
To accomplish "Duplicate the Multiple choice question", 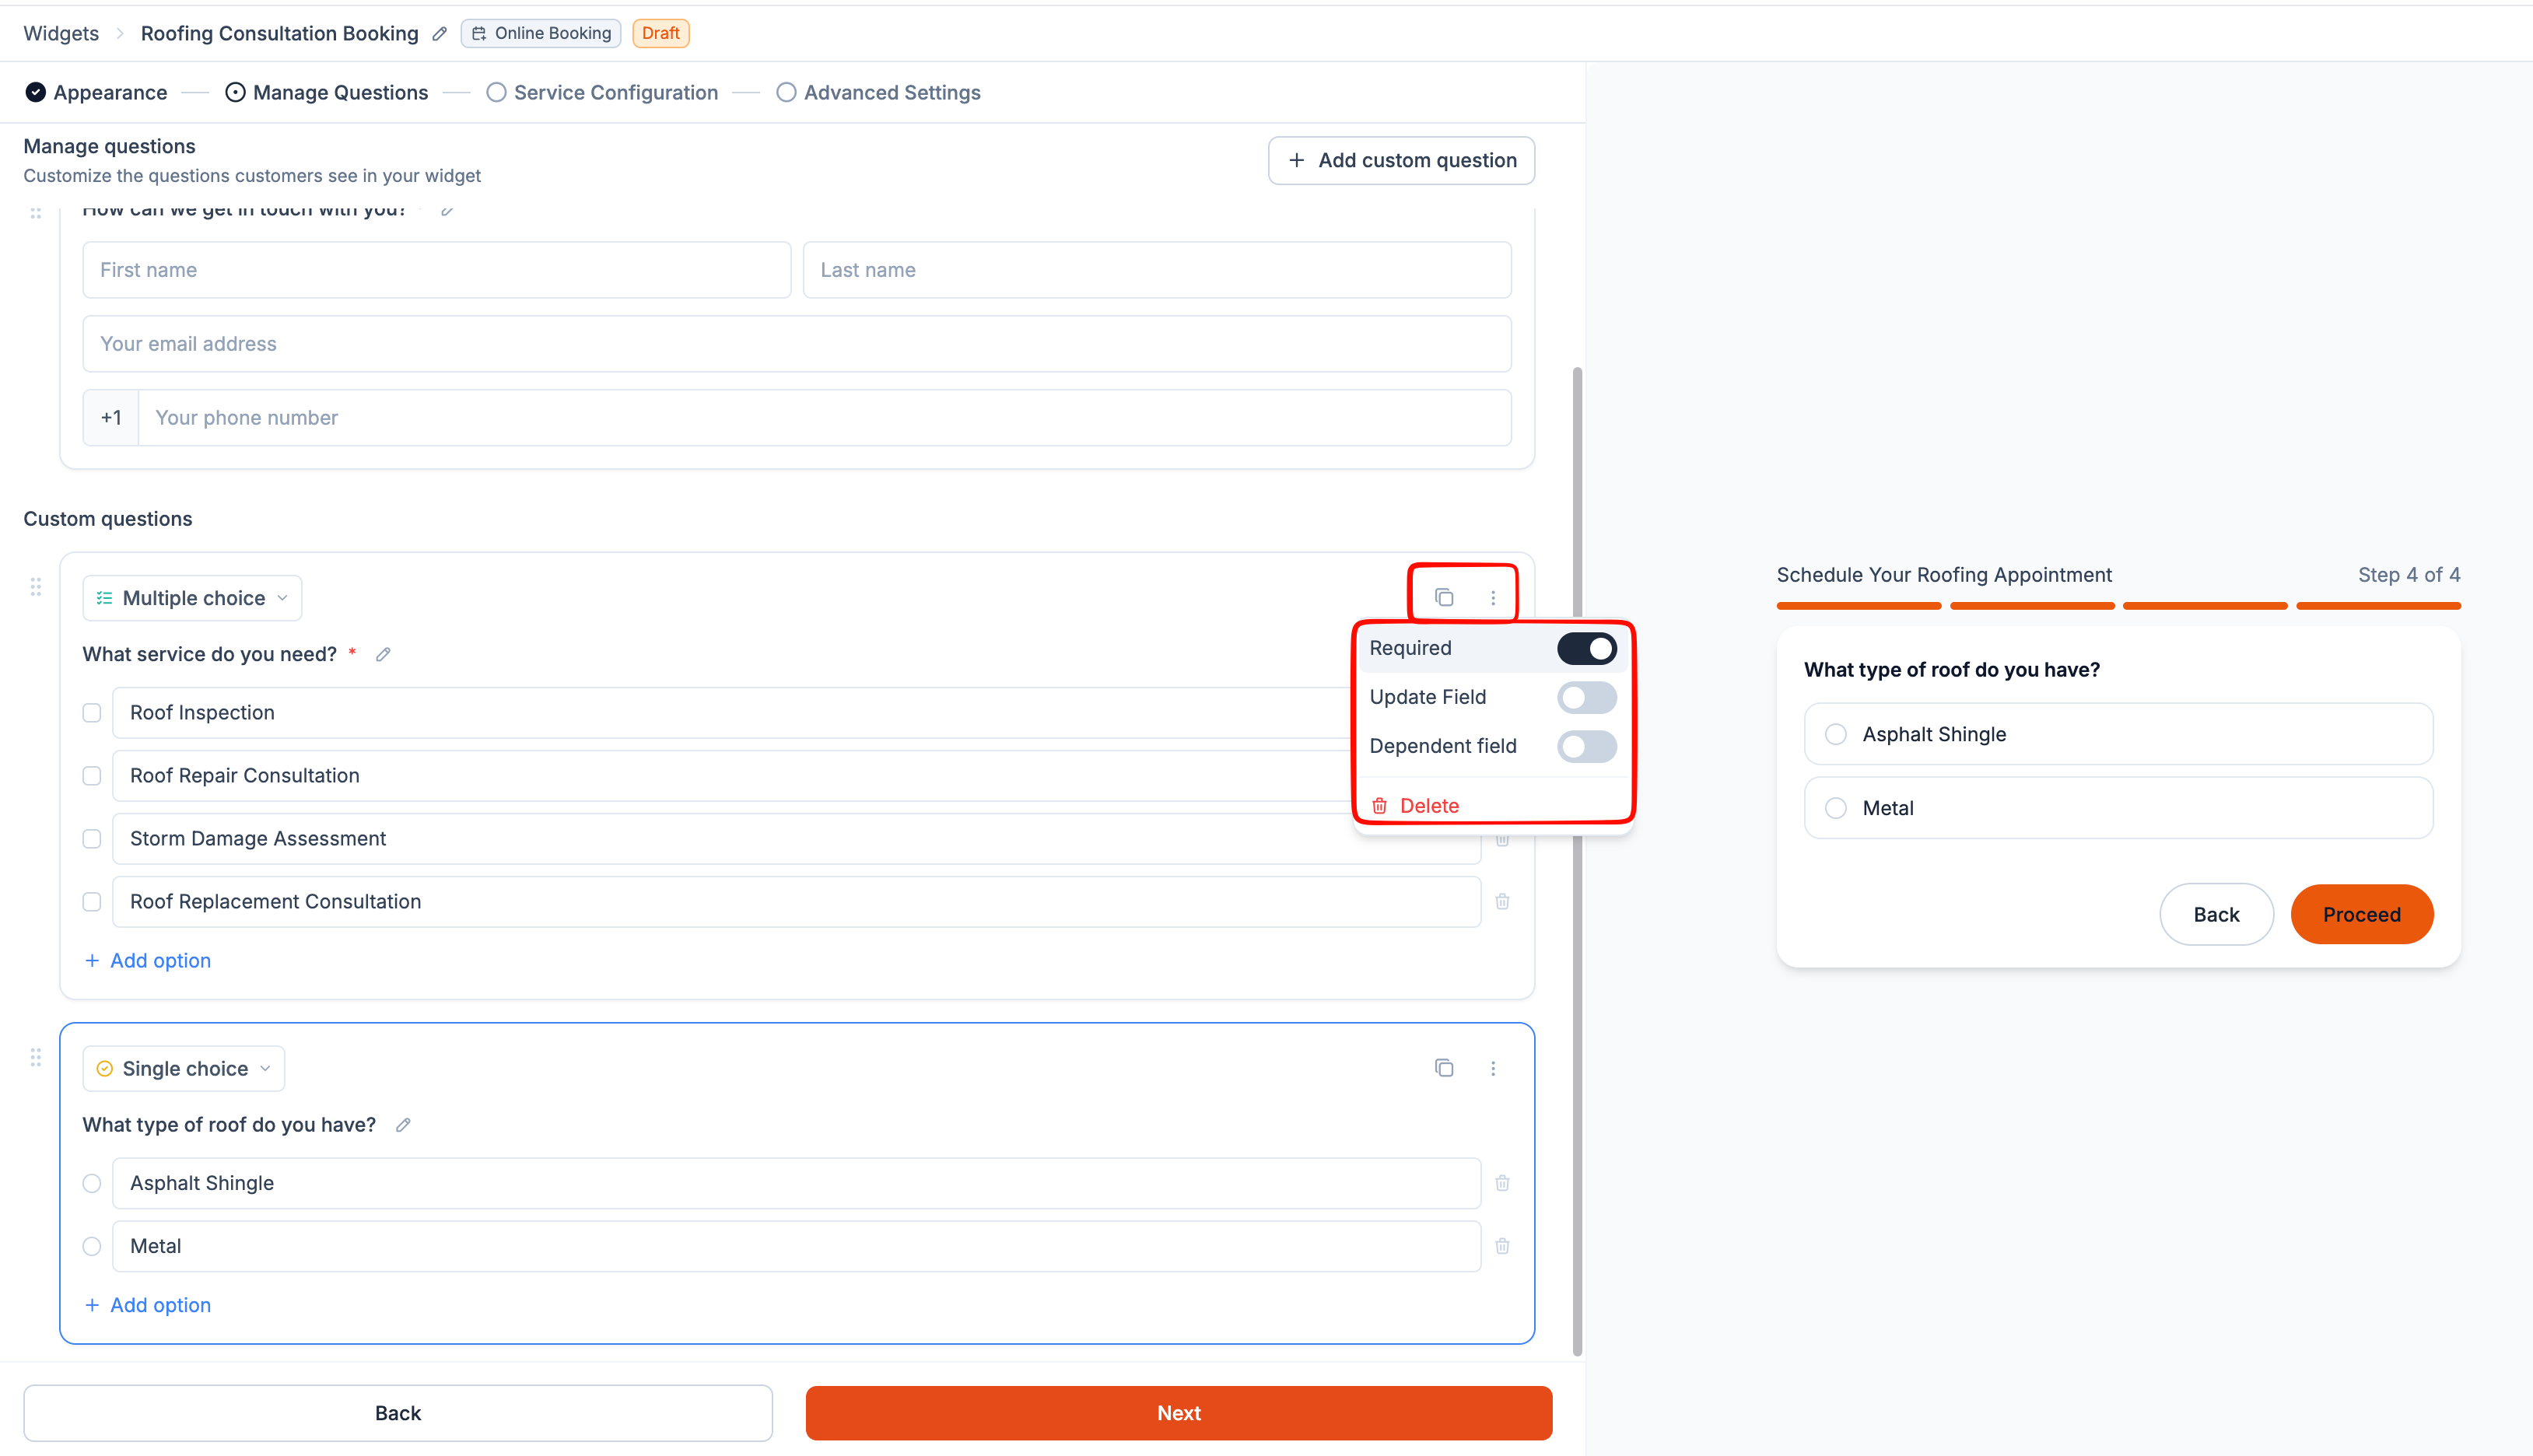I will tap(1443, 598).
